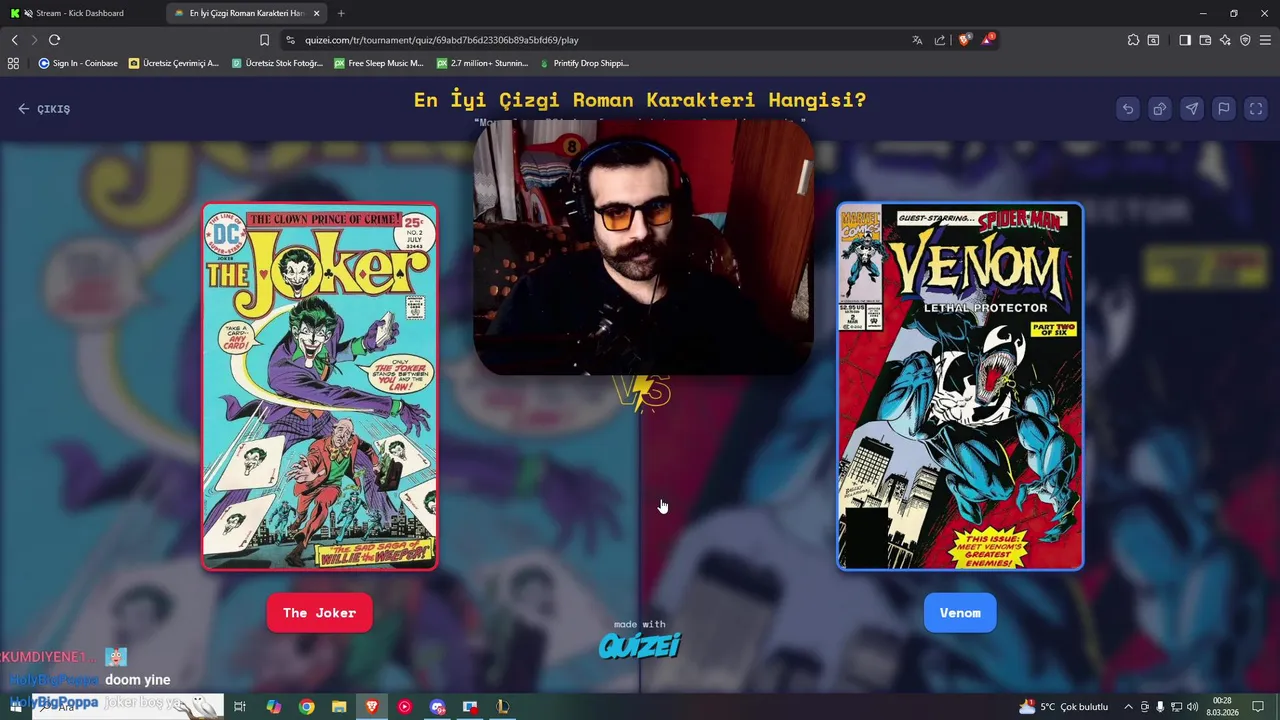The image size is (1280, 720).
Task: Reload the current page
Action: [55, 40]
